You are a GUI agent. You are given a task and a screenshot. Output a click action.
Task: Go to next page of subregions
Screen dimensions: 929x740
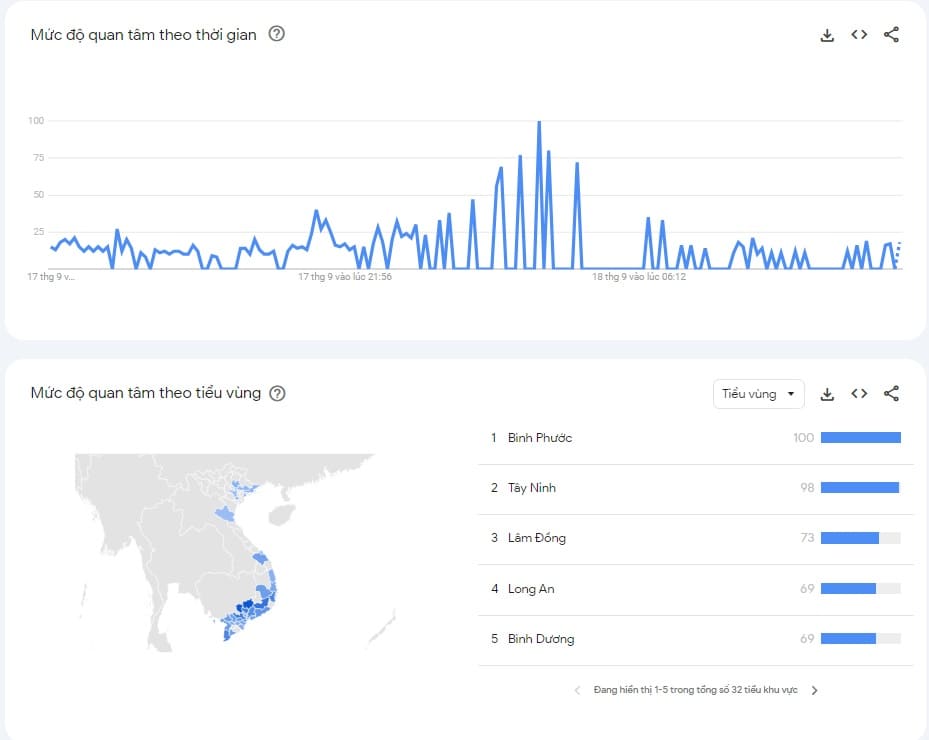[814, 690]
